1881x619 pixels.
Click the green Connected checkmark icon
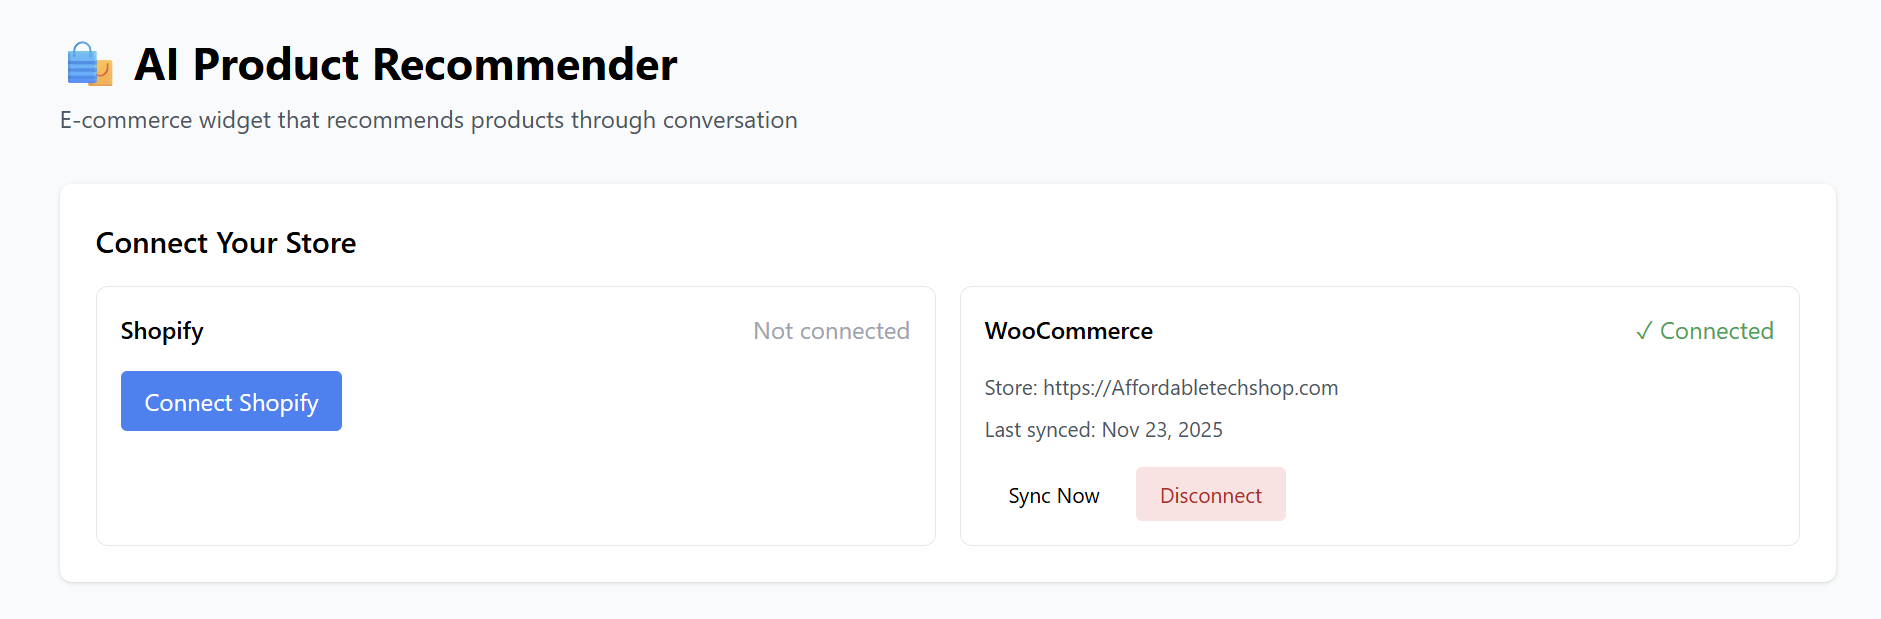(x=1643, y=332)
